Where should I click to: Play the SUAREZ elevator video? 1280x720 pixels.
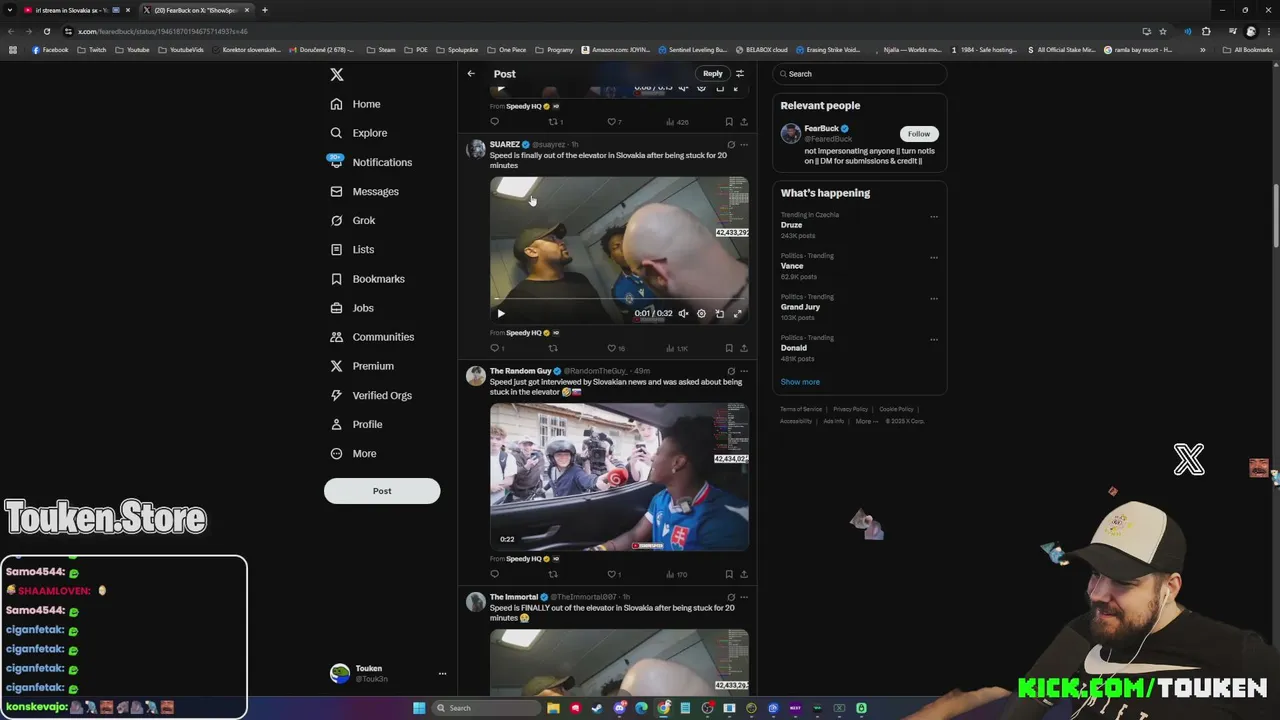(501, 314)
